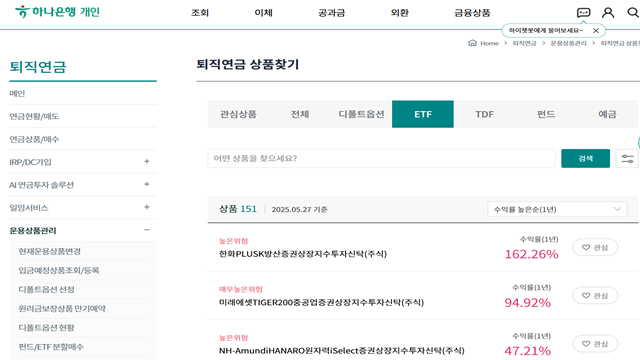Switch to the 펀드 tab

coord(546,114)
